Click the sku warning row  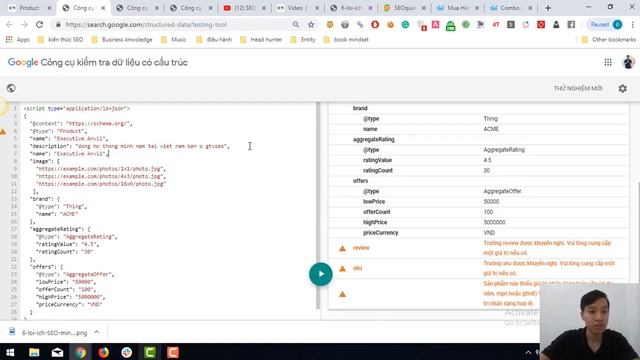click(x=478, y=268)
